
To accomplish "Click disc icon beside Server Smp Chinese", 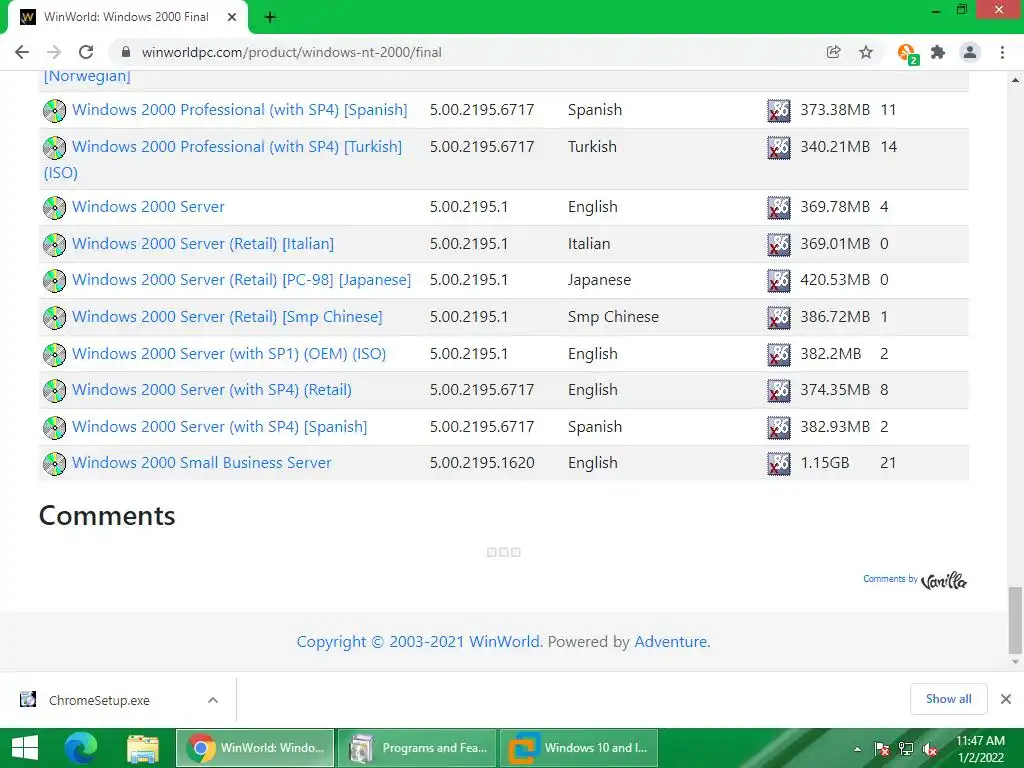I will point(54,317).
